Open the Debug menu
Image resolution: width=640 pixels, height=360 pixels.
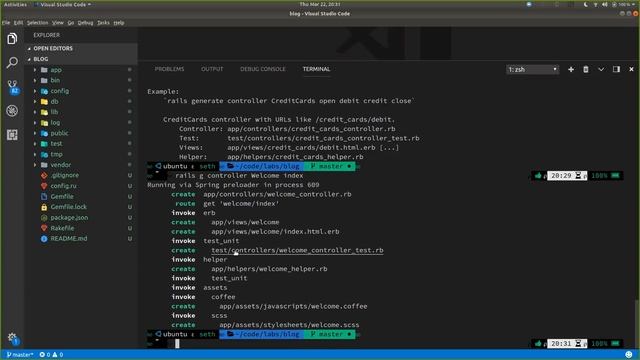[x=85, y=23]
